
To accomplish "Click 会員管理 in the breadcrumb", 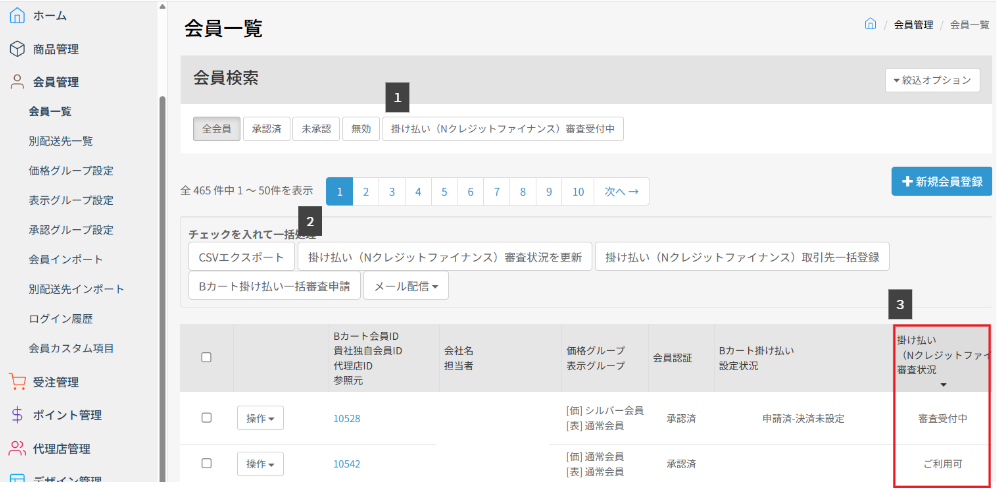I will pyautogui.click(x=913, y=25).
